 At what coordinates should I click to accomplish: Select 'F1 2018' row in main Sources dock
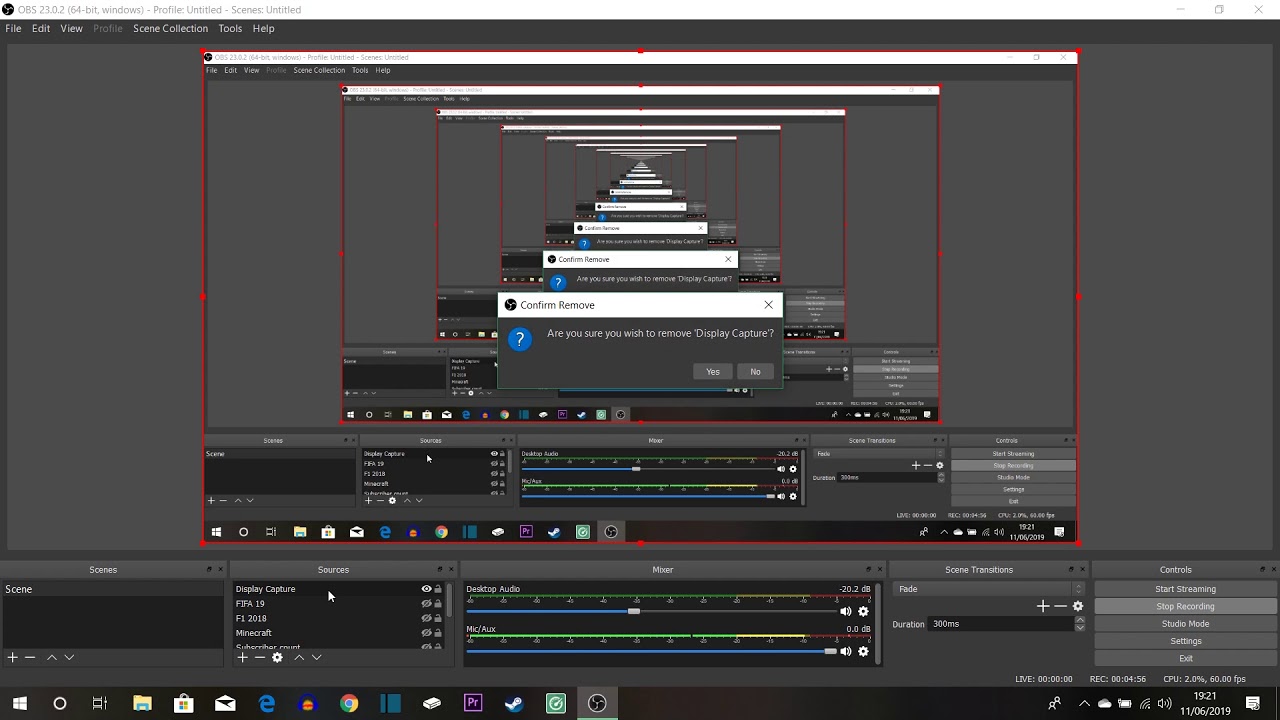coord(339,618)
